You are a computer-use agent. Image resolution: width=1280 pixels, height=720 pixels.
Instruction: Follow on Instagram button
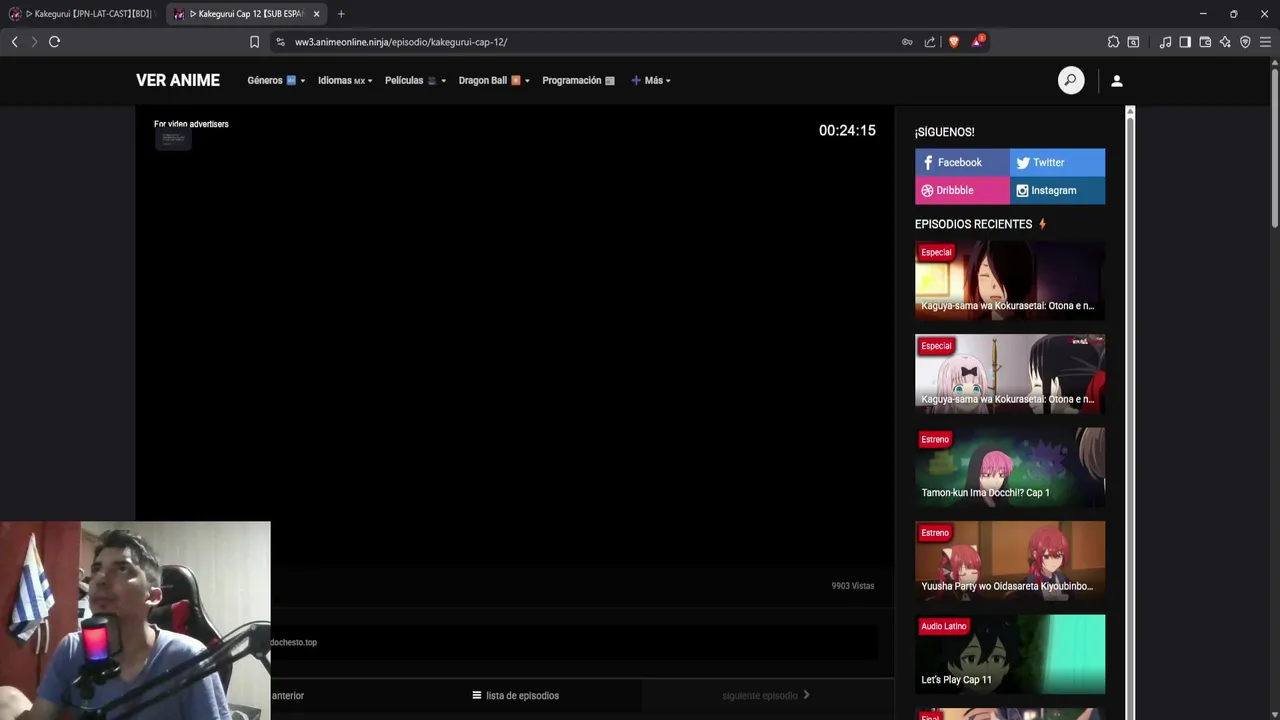1057,191
